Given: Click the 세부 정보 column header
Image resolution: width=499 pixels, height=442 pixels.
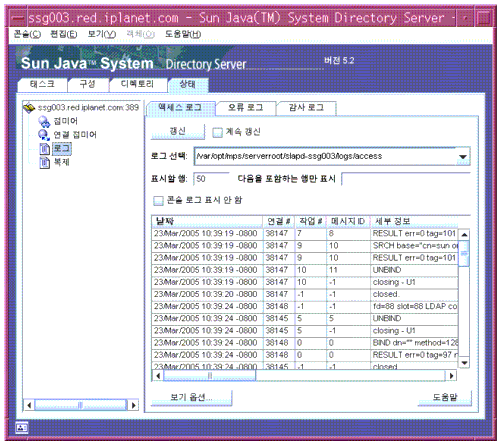Looking at the screenshot, I should (x=414, y=221).
